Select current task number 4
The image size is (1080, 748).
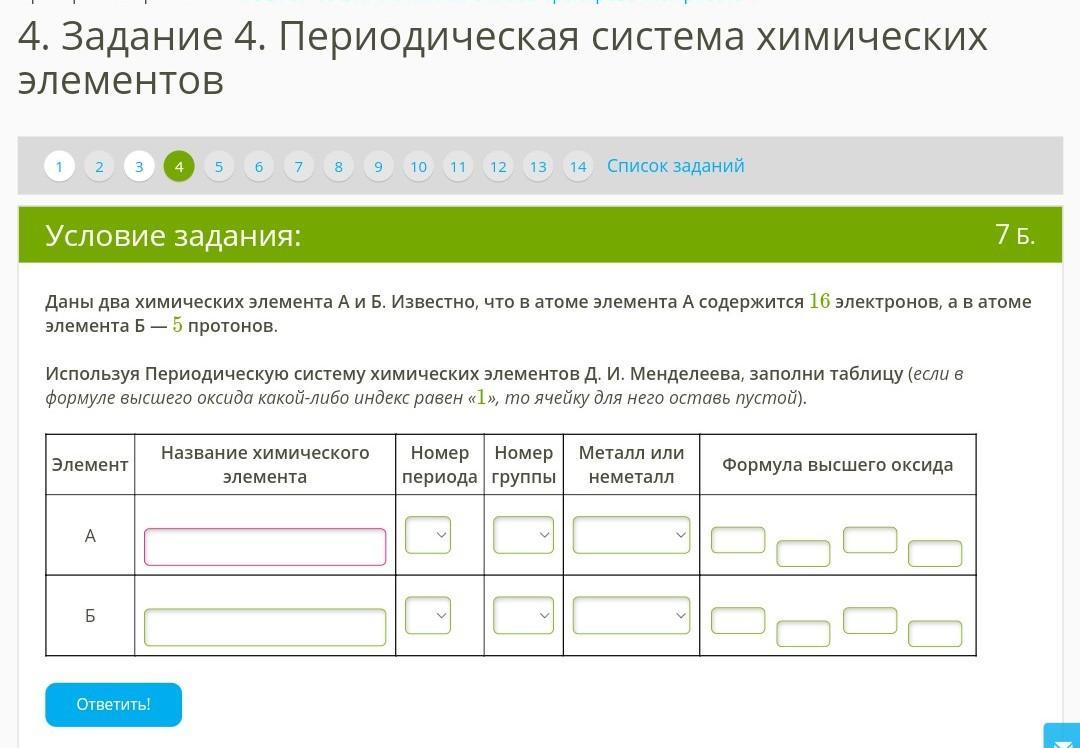(179, 167)
